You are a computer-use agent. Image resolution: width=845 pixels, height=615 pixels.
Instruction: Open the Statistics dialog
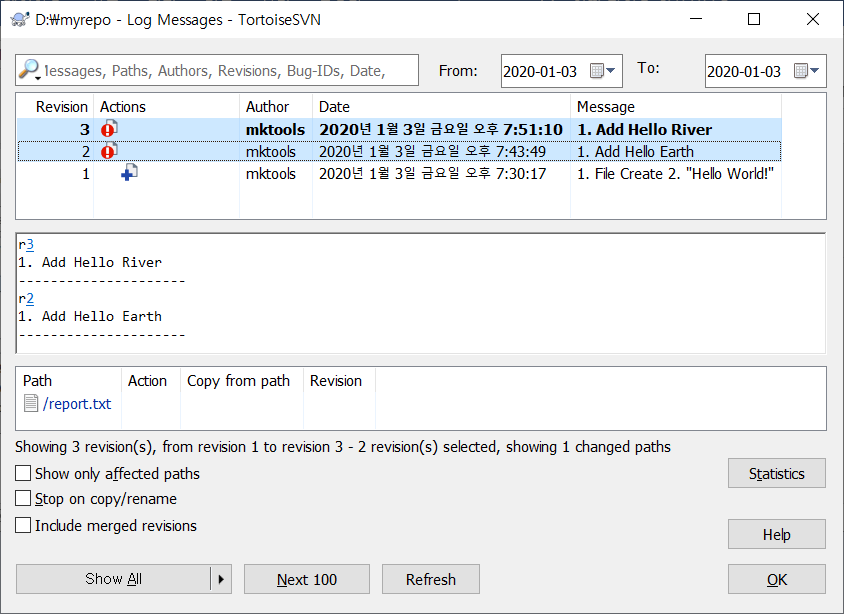[777, 473]
